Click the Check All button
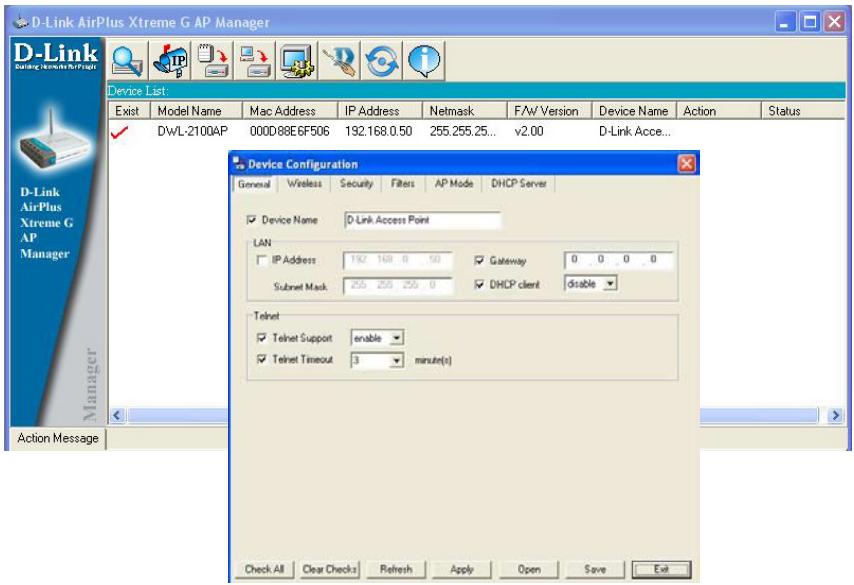This screenshot has width=854, height=585. 264,569
